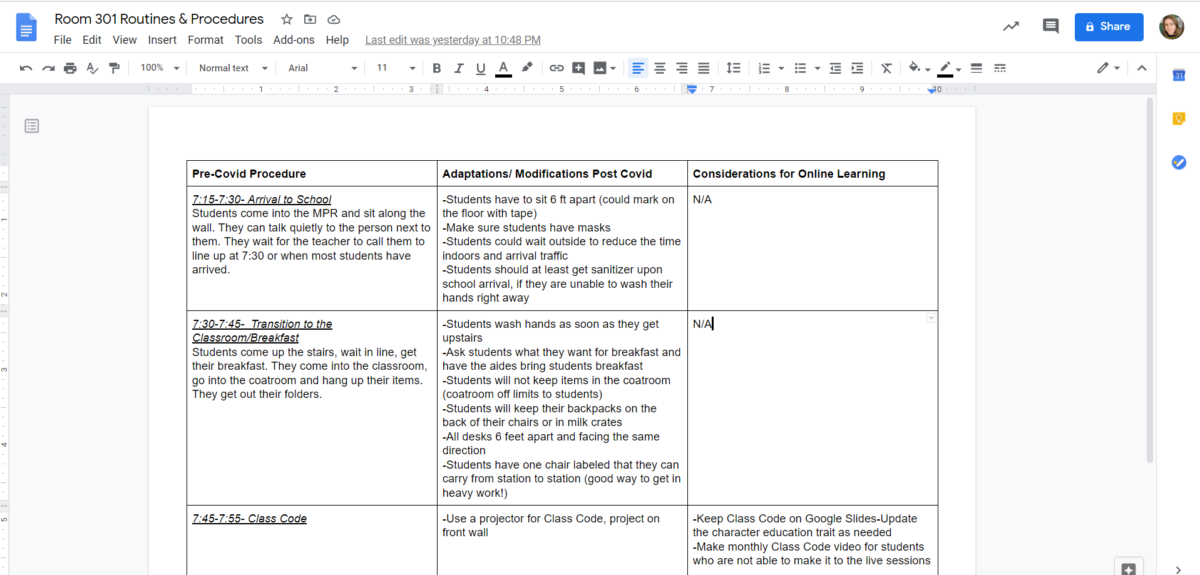Screen dimensions: 1200x575
Task: Apply a bulleted list
Action: click(x=800, y=68)
